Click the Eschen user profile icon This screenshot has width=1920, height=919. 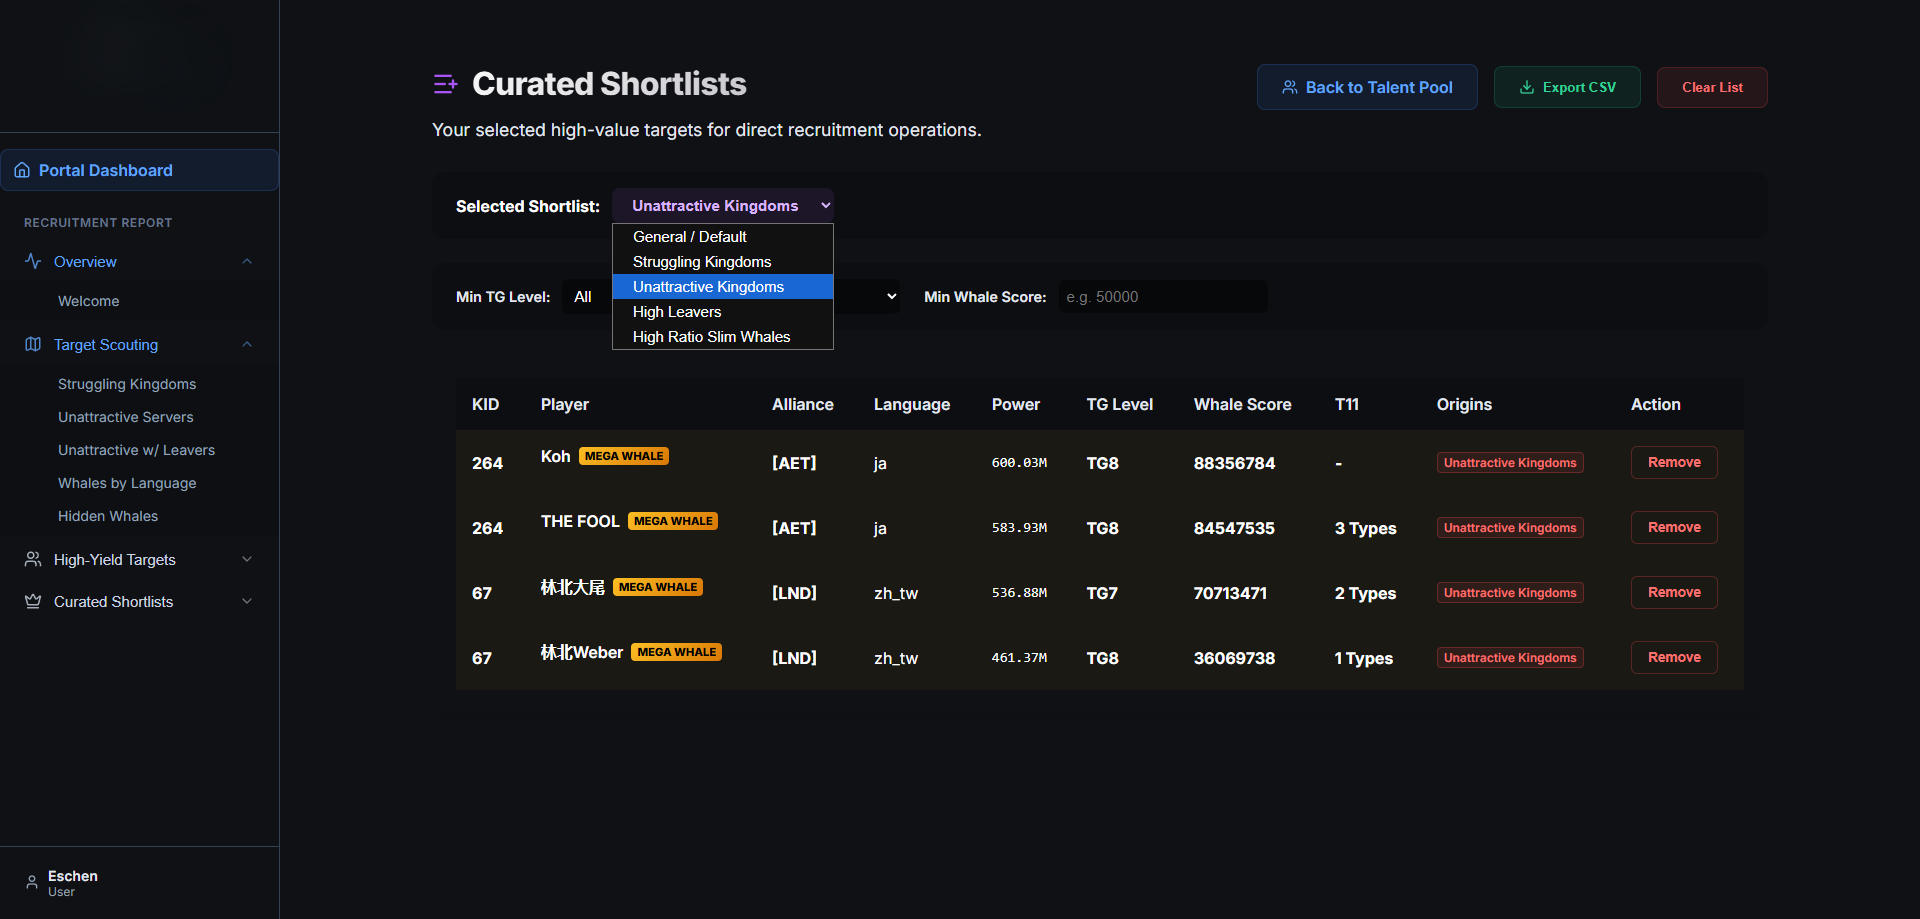(x=32, y=882)
